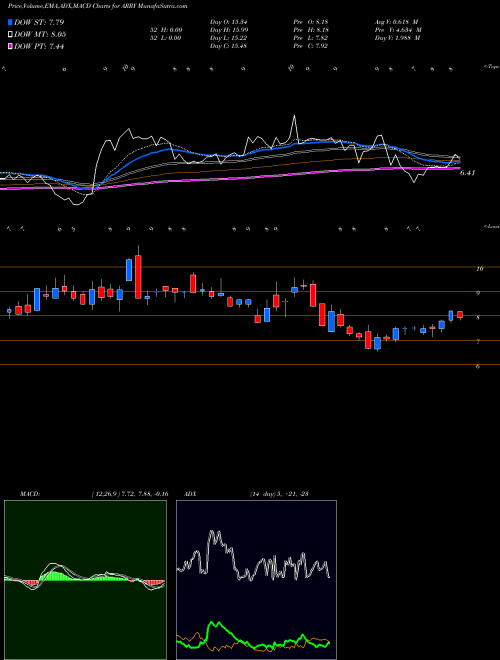Viewport: 500px width, 660px height.
Task: Click the blue DOW ST legend swatch
Action: [11, 22]
